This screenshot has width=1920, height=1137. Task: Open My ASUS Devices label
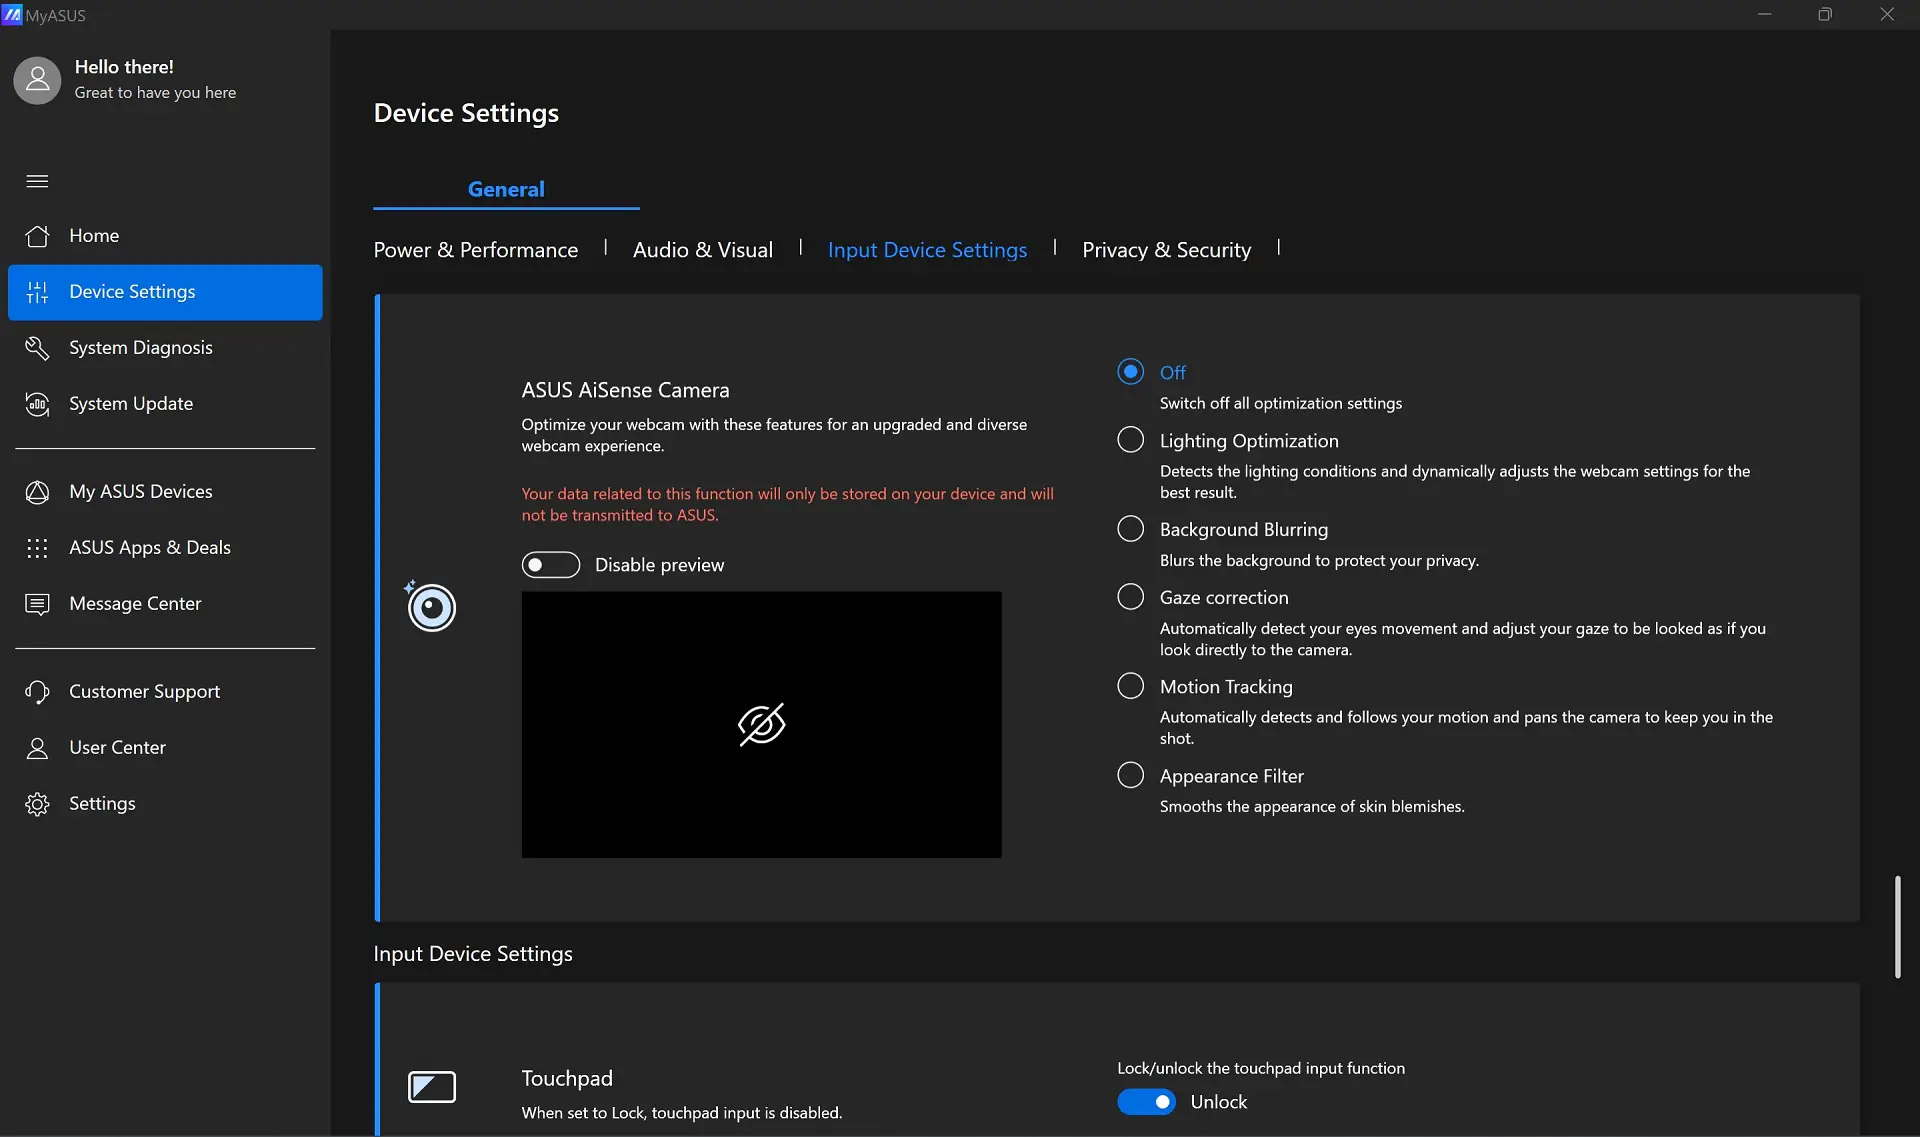pos(141,492)
